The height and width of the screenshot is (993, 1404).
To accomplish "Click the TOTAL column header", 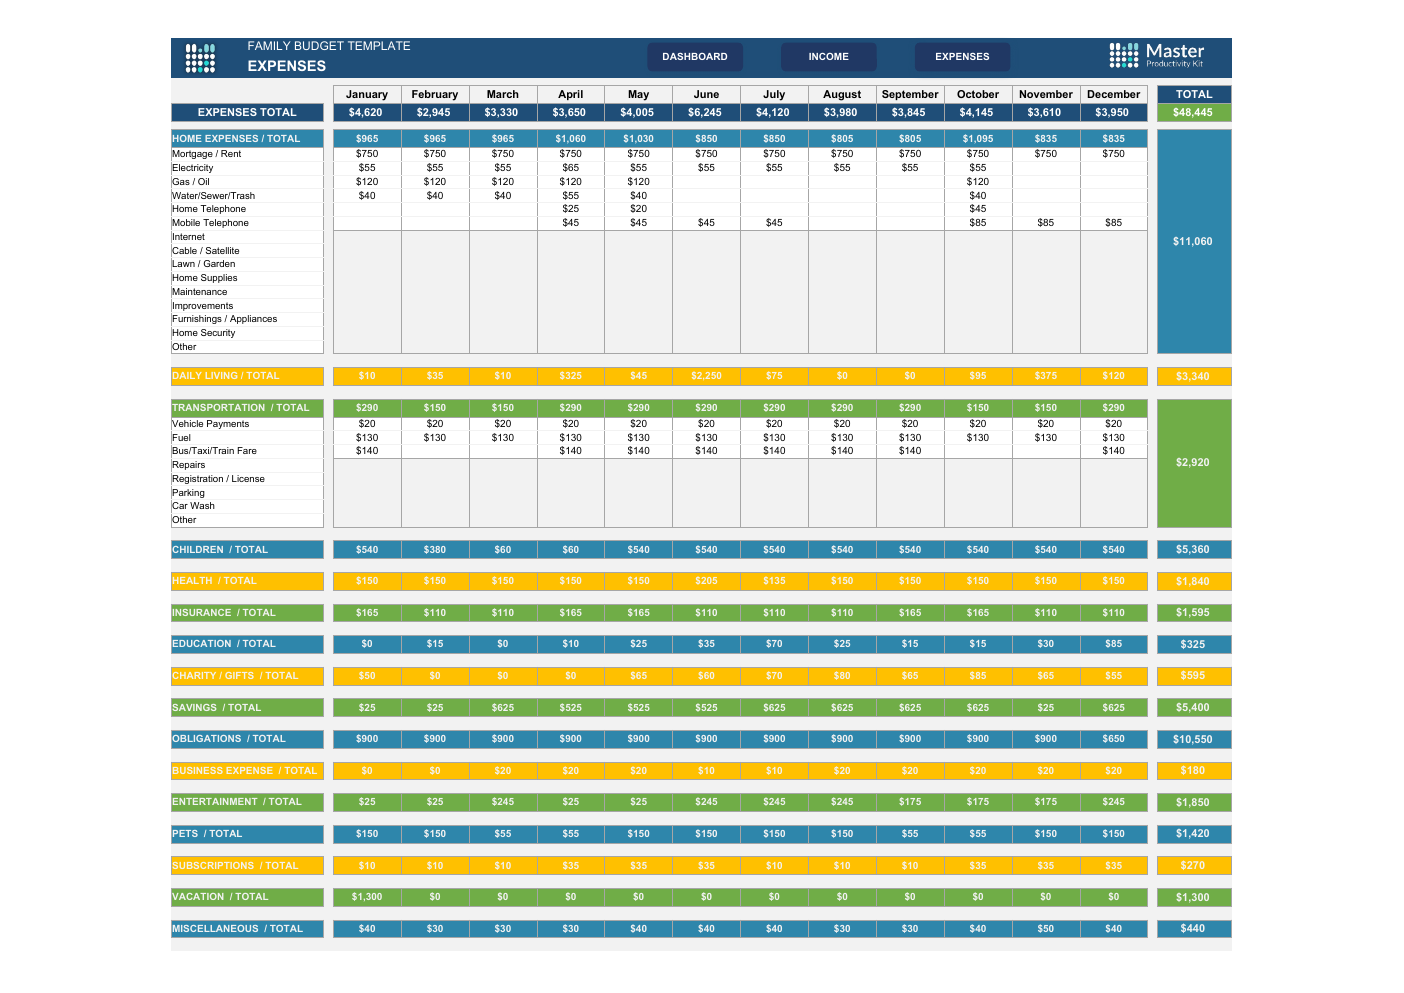I will [x=1194, y=94].
